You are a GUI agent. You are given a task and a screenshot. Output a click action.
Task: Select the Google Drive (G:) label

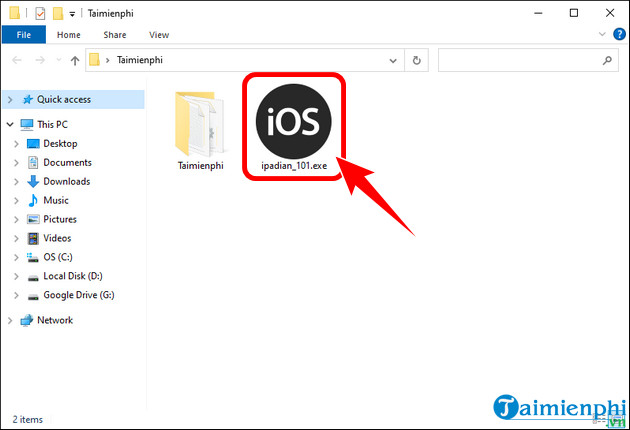click(79, 295)
